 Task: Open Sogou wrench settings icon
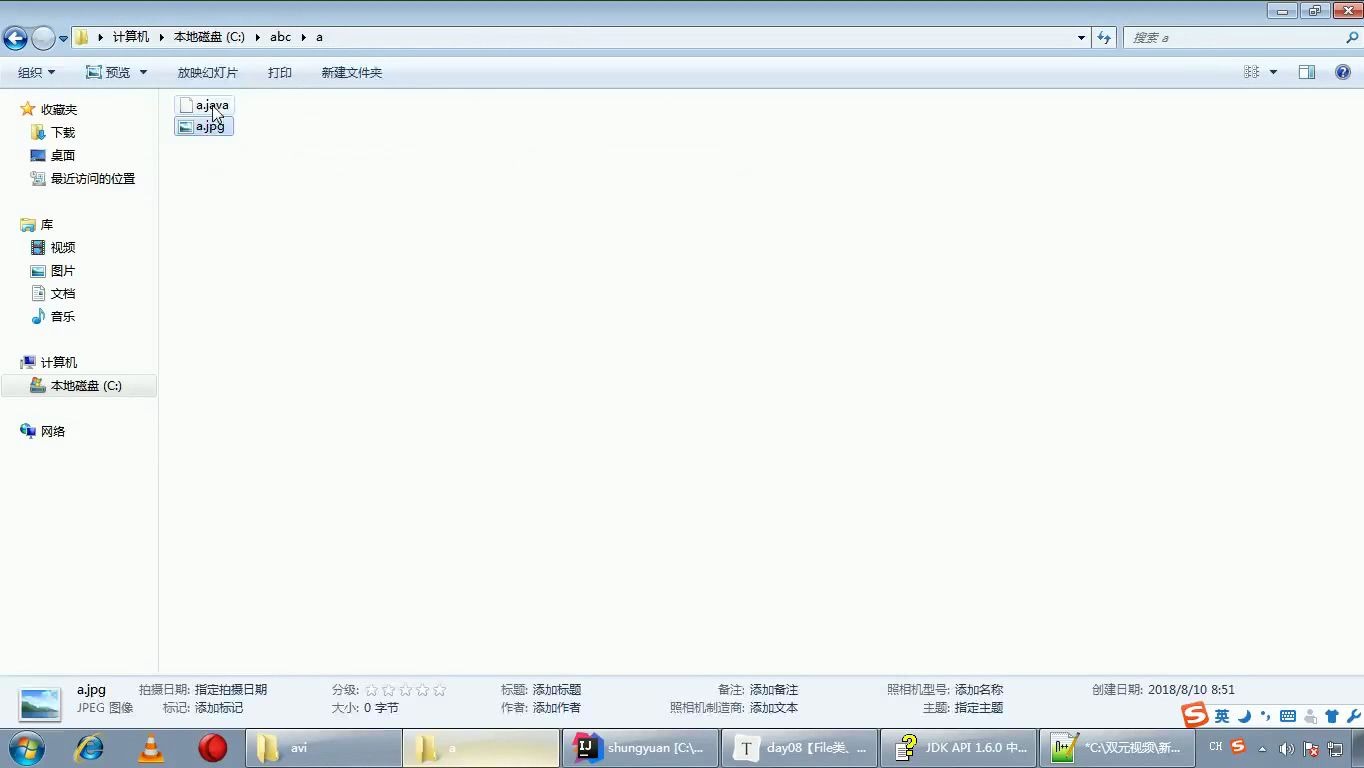pos(1354,716)
